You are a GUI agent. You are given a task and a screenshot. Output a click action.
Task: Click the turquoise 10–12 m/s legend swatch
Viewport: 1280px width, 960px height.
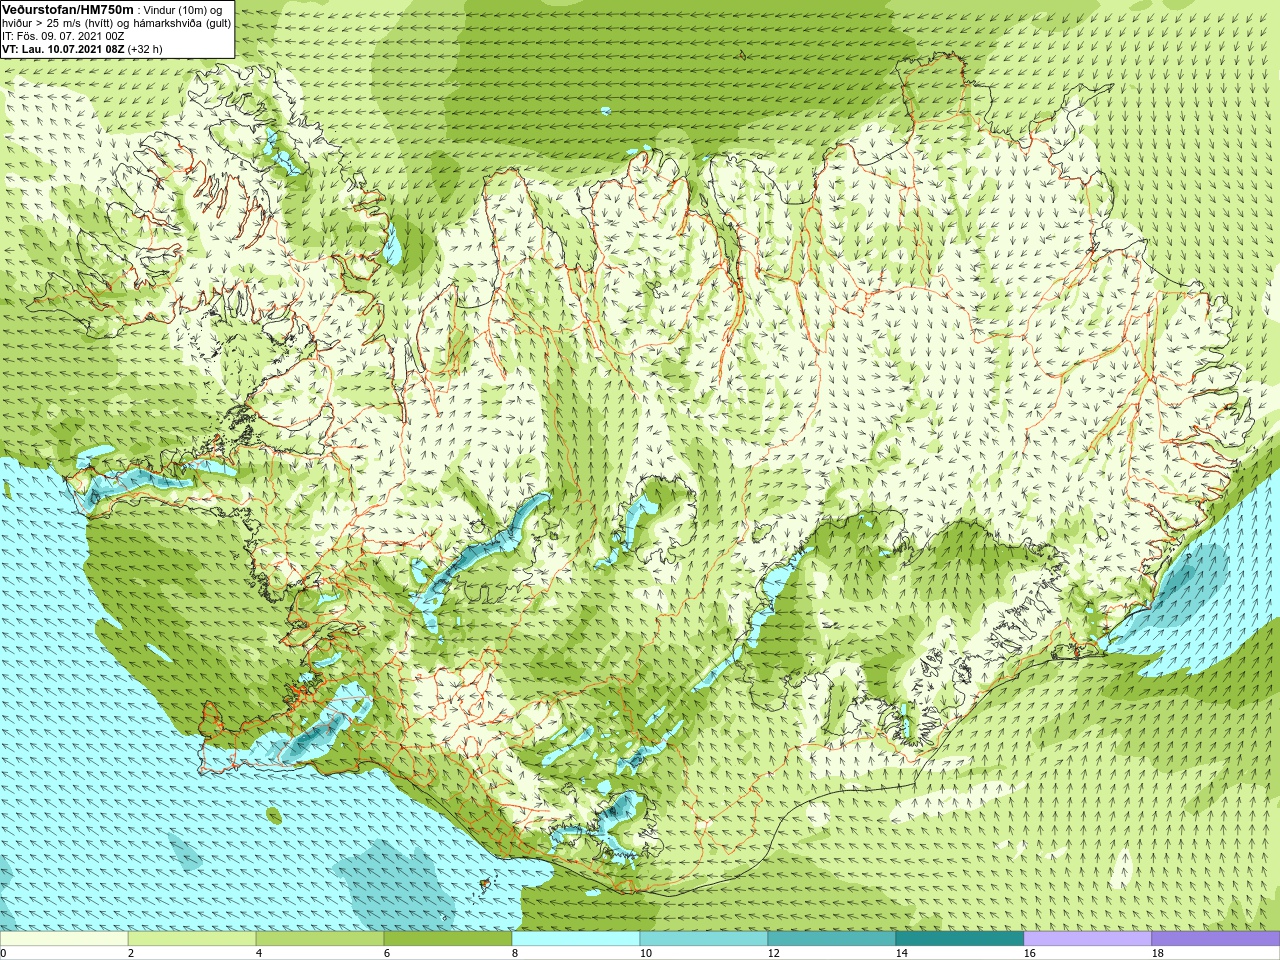pos(704,939)
